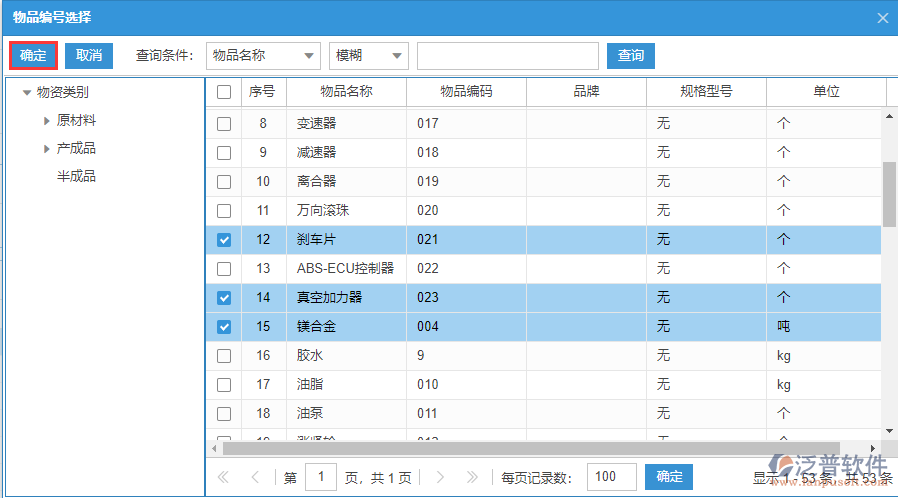
Task: Check the ABS-ECU控制器 row checkbox
Action: 224,269
